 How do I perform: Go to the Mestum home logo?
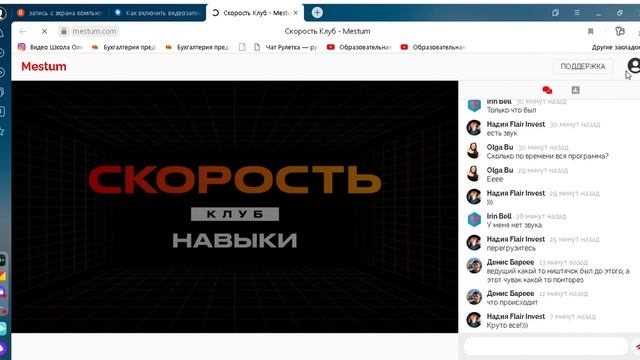coord(44,66)
